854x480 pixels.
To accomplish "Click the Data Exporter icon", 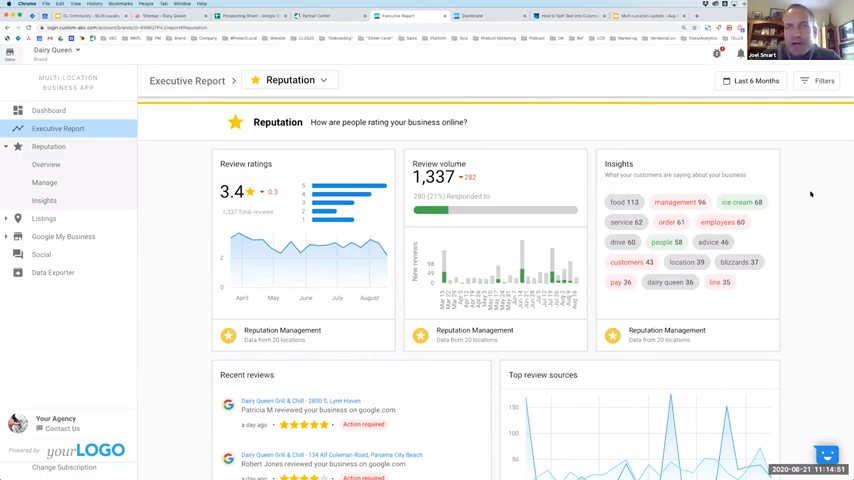I will 18,272.
